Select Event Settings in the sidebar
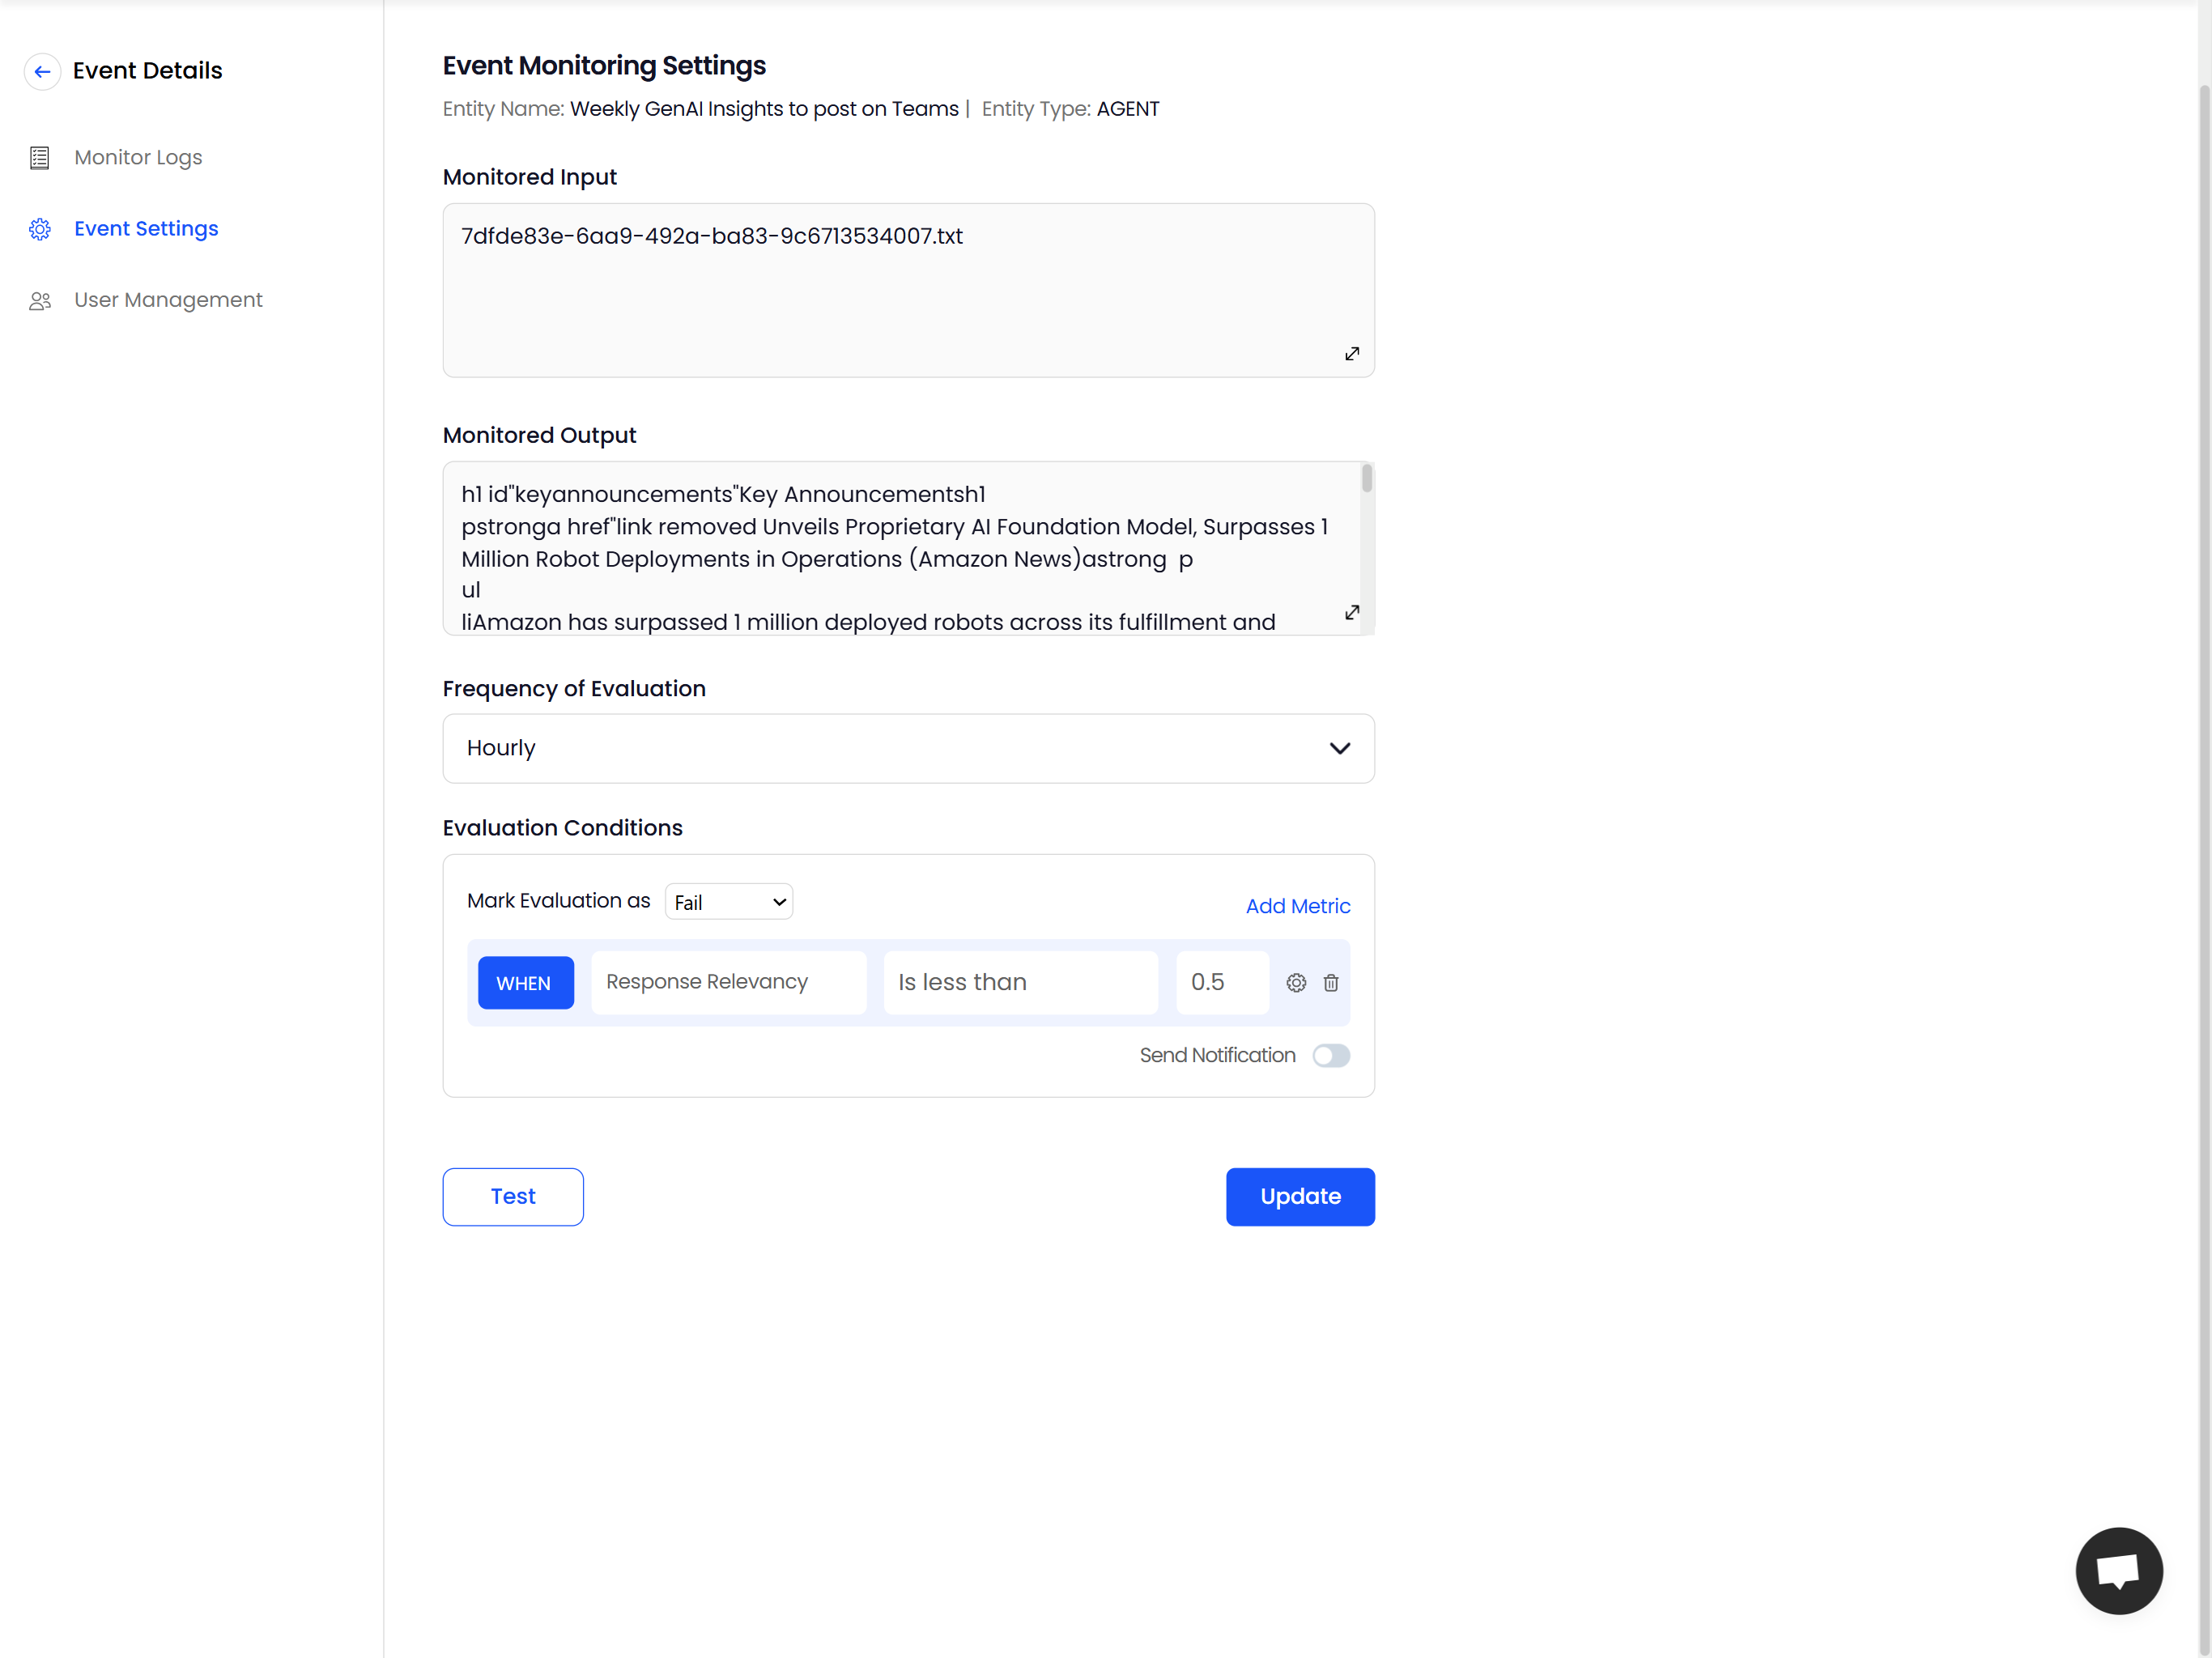The height and width of the screenshot is (1658, 2212). 146,229
